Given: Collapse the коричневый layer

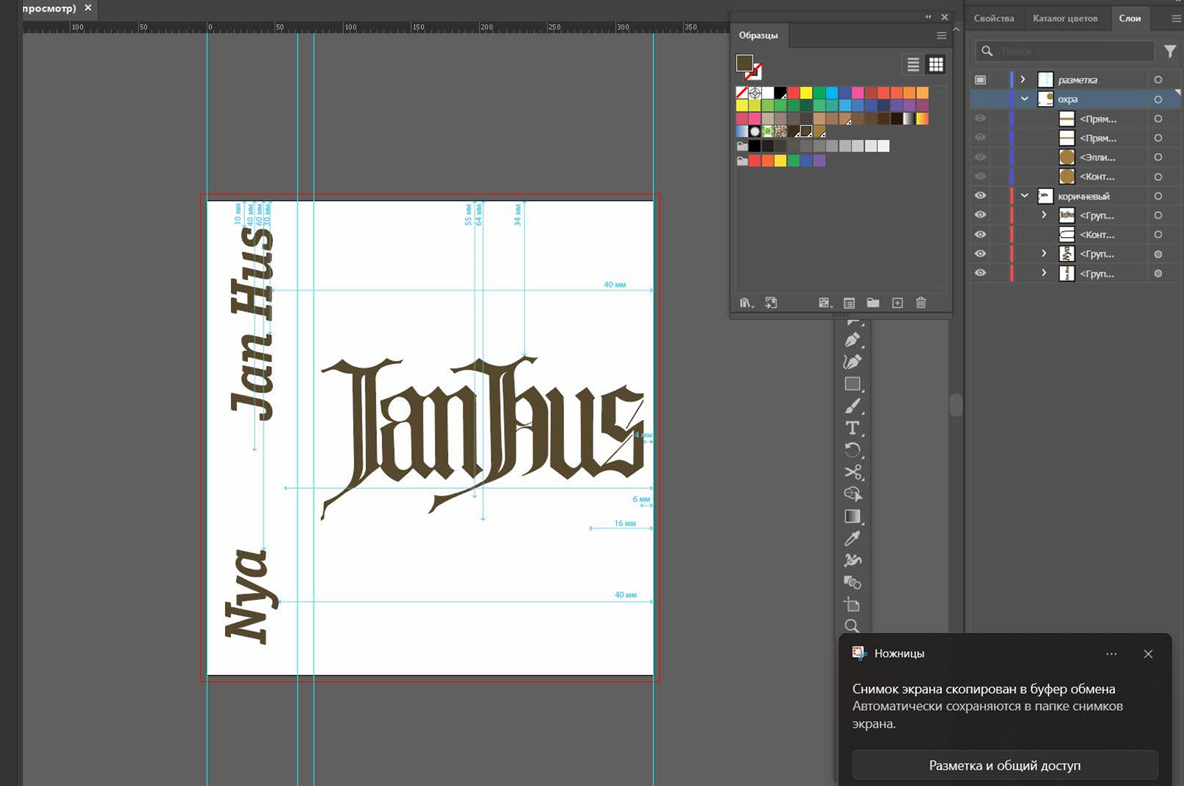Looking at the screenshot, I should [x=1025, y=196].
